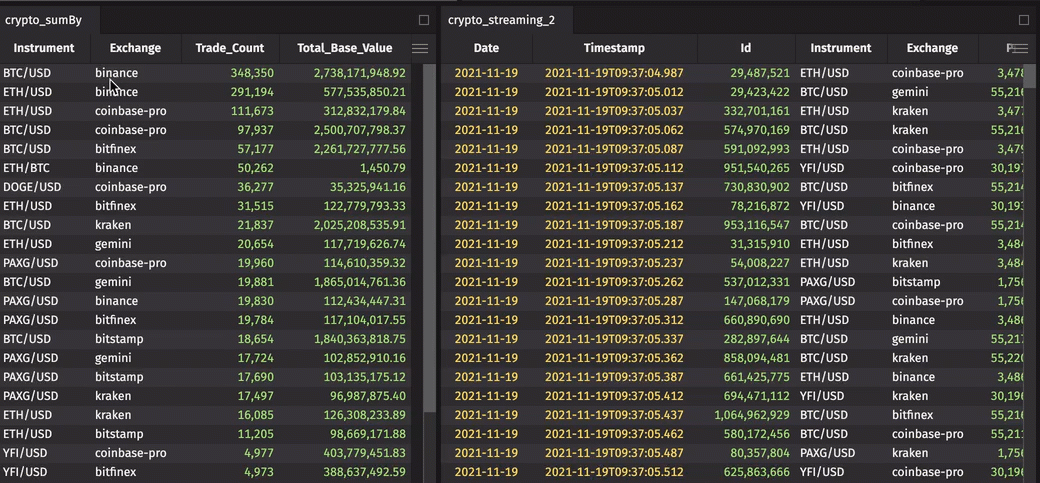
Task: Select the DOGE/USD instrument cell
Action: tap(32, 187)
